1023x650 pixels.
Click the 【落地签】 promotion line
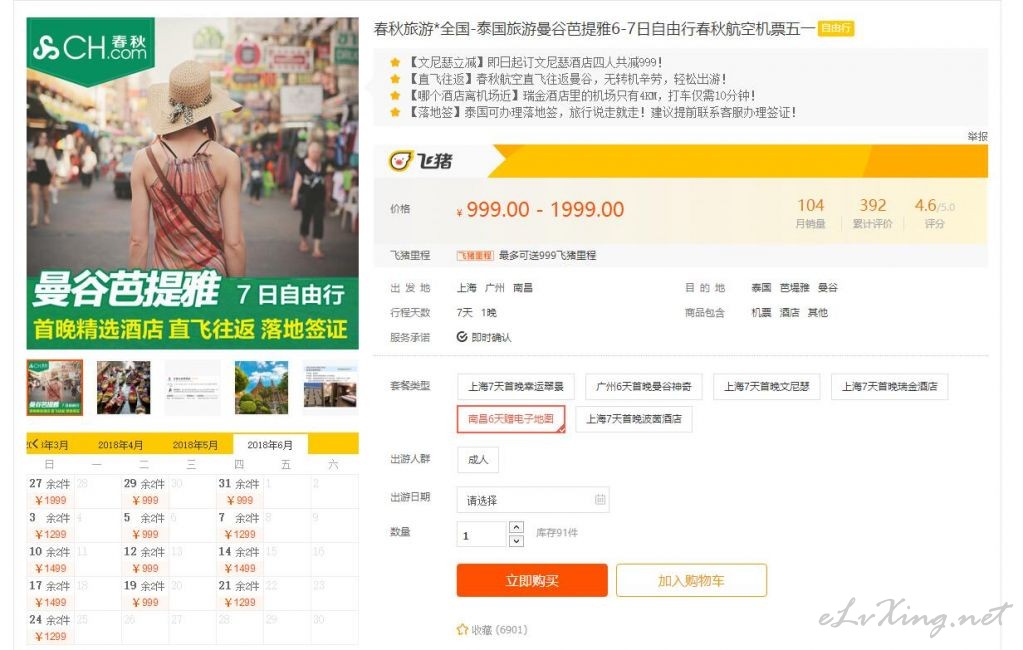[600, 113]
